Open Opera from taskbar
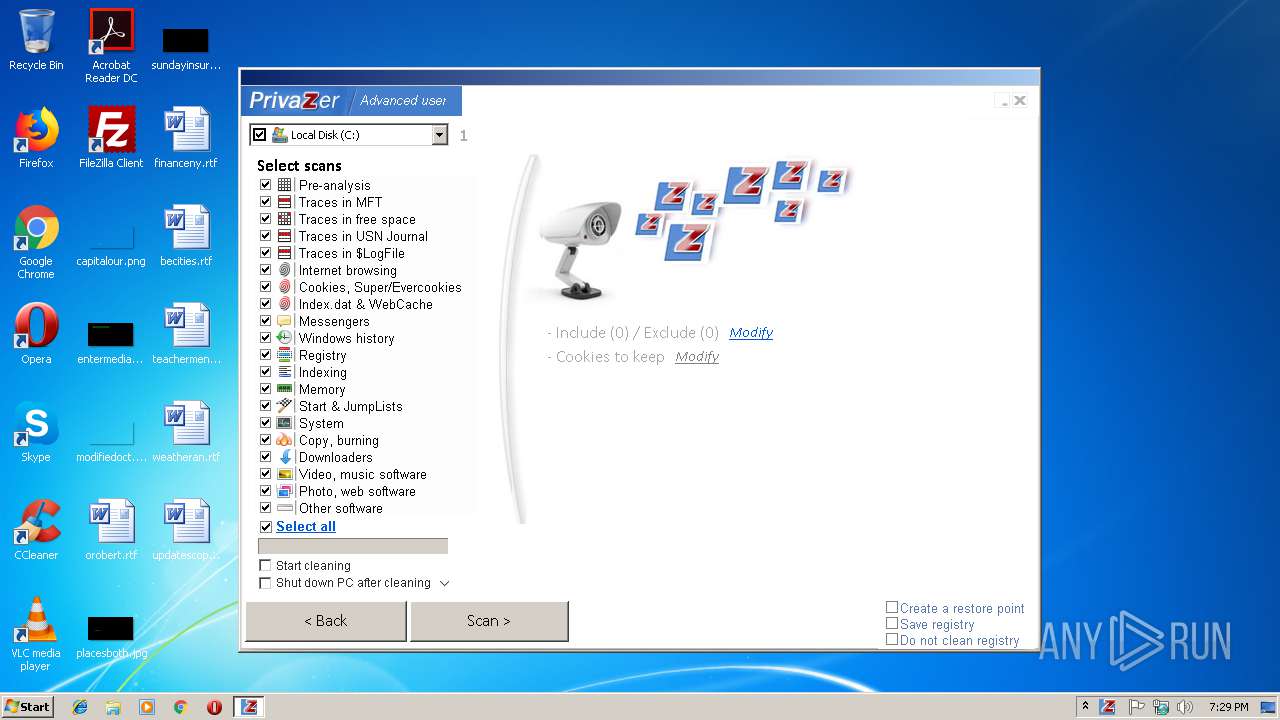1280x720 pixels. 214,707
